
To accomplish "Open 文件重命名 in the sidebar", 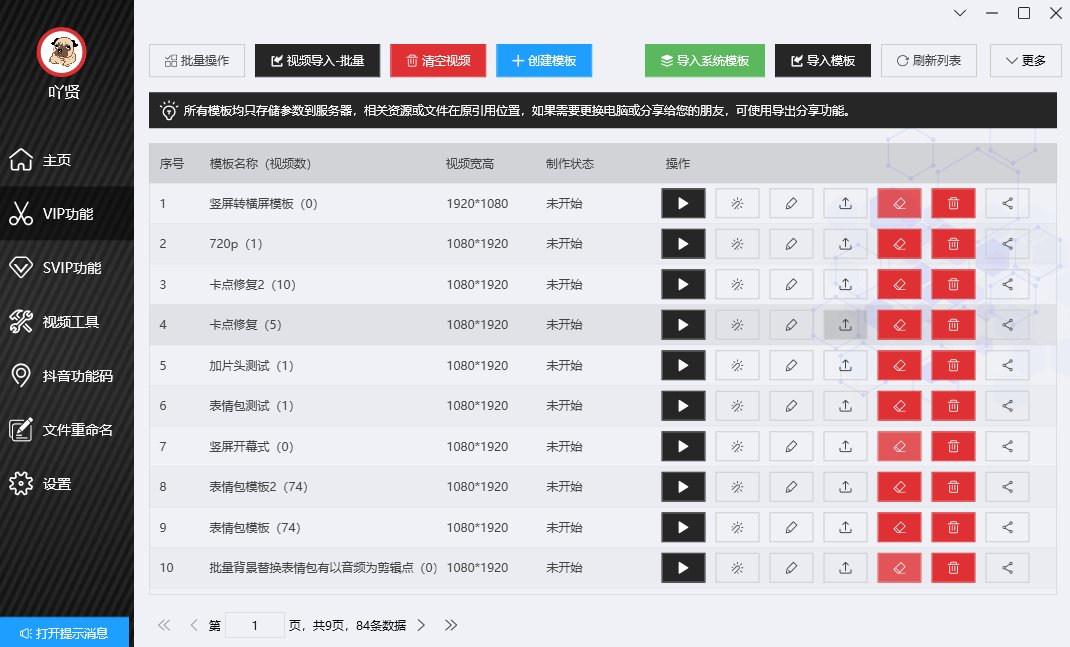I will tap(67, 430).
